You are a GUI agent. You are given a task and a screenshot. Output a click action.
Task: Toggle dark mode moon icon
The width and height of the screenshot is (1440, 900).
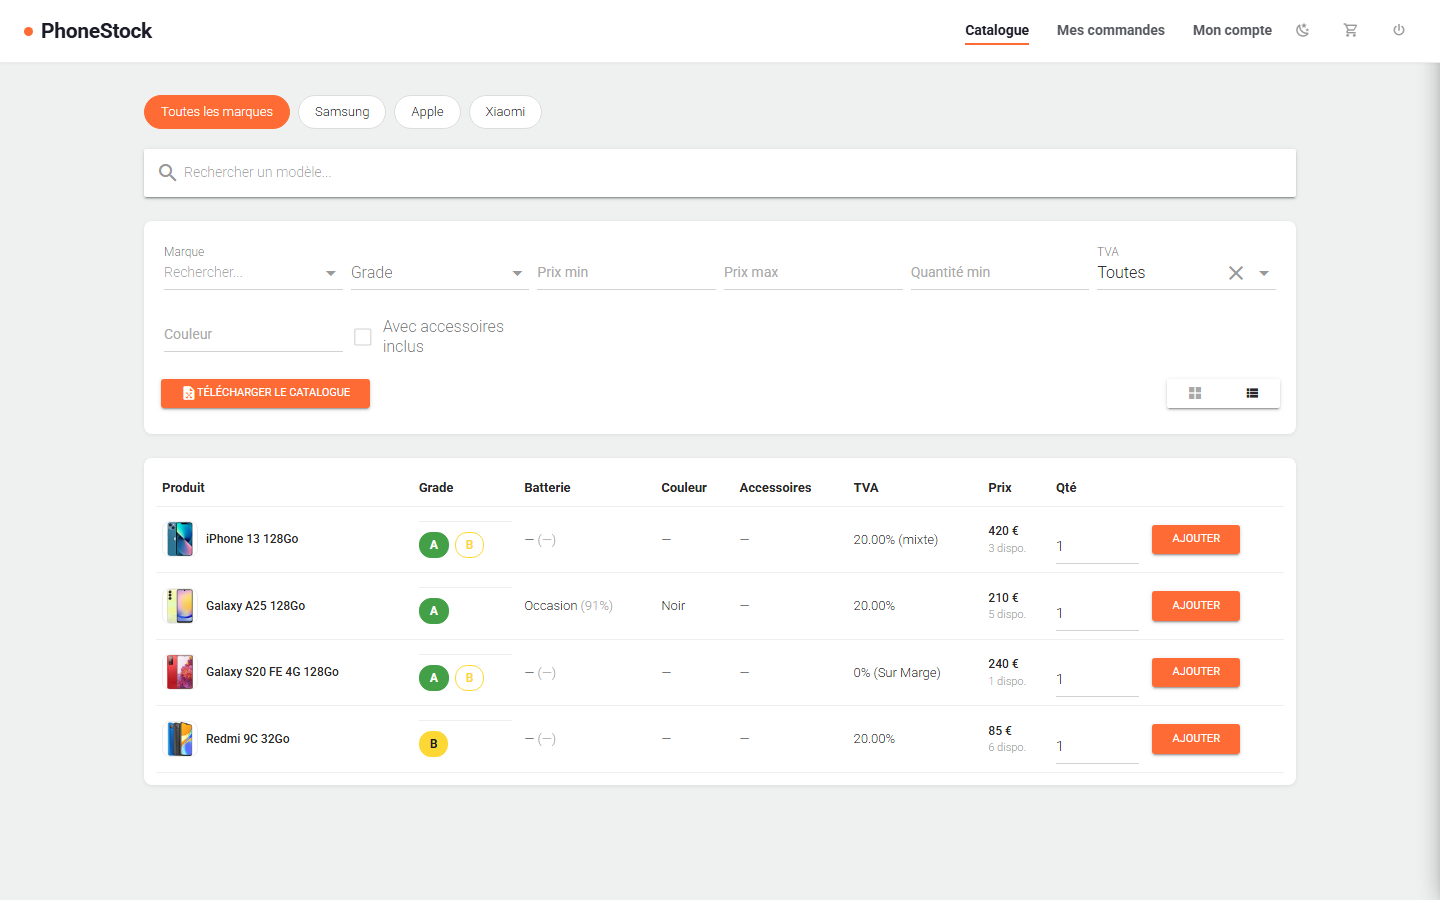[x=1302, y=30]
